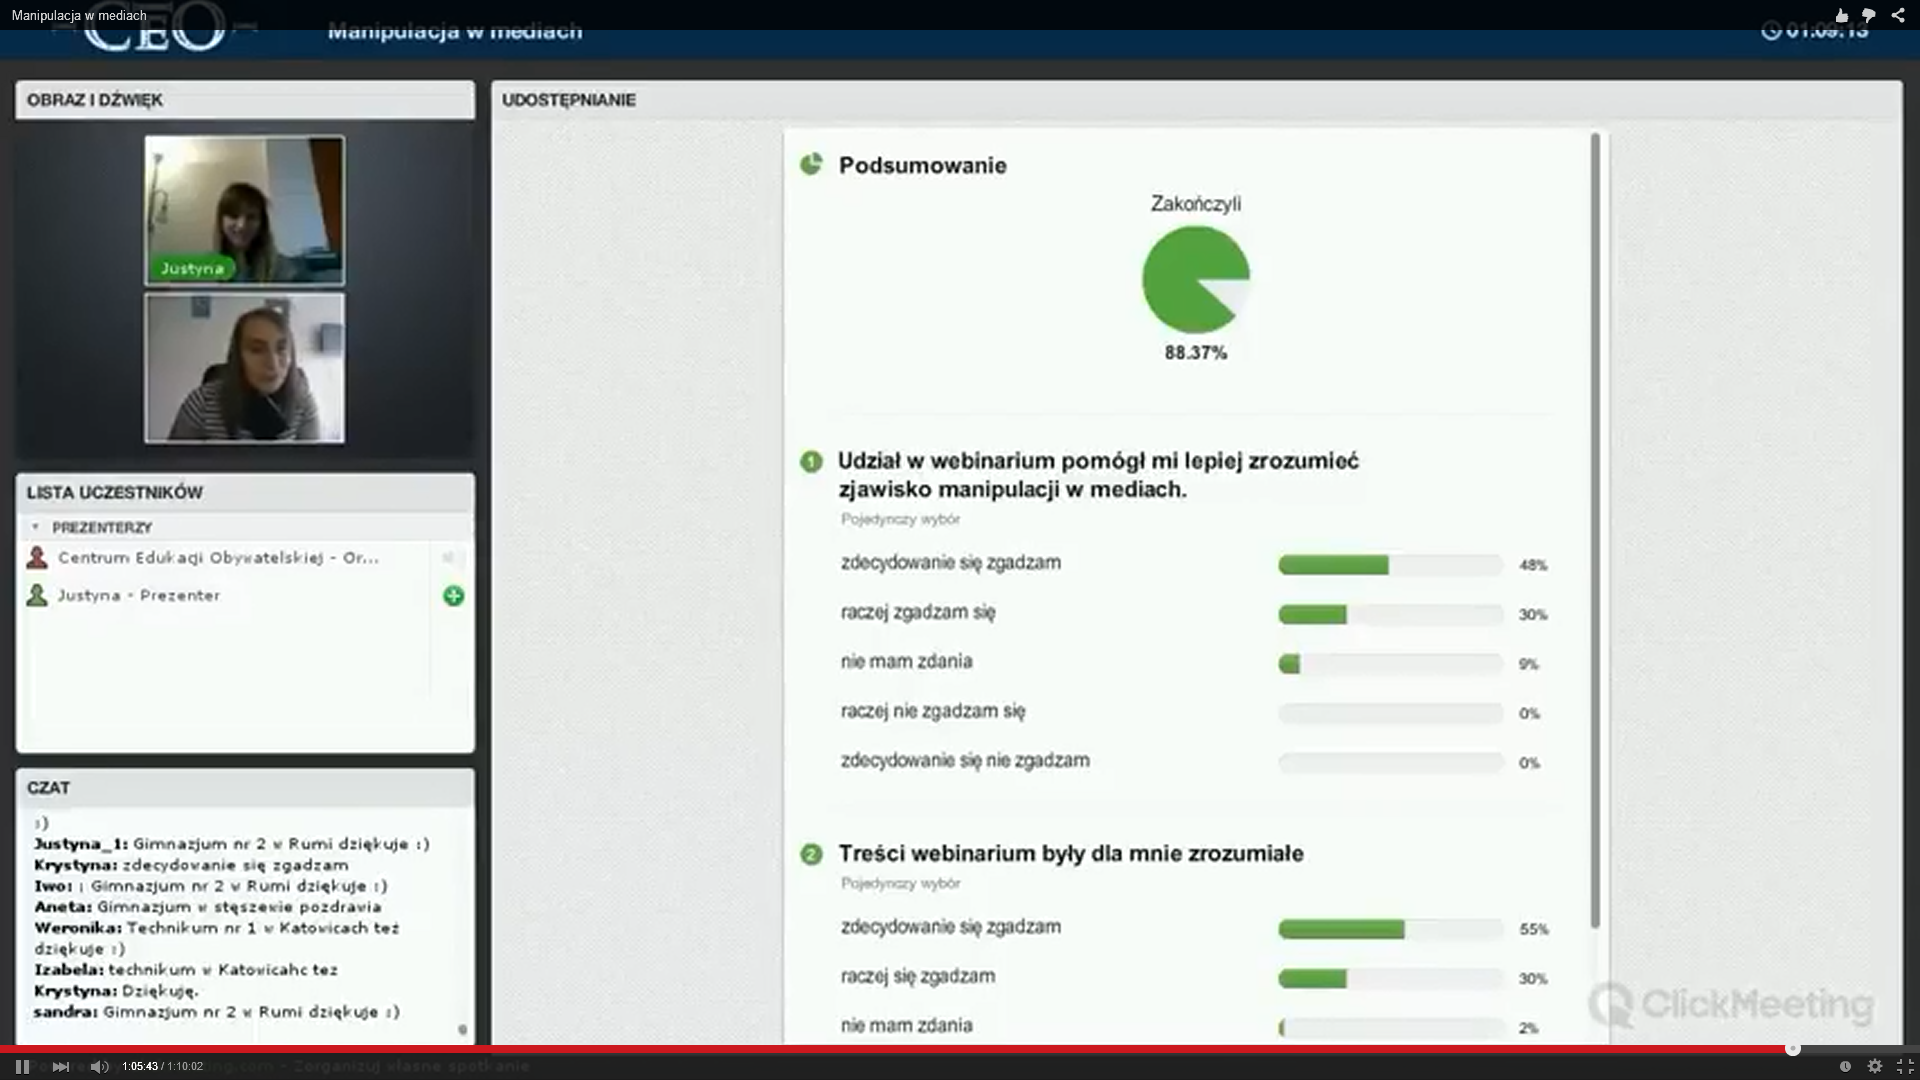
Task: Click the red video progress bar
Action: click(900, 1049)
